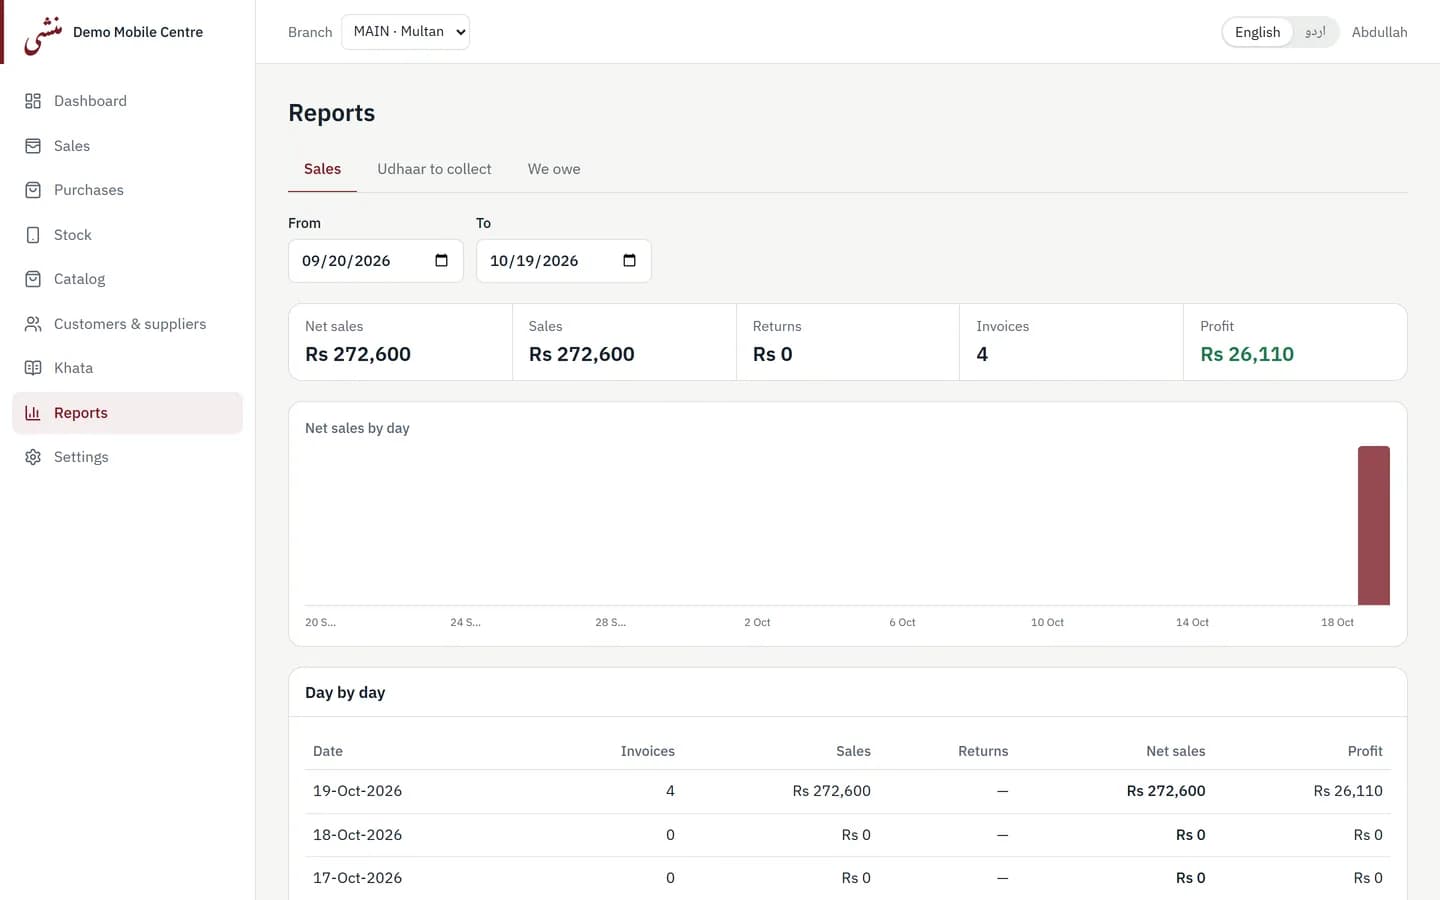Click the Net sales Rs 272,600 card
Image resolution: width=1440 pixels, height=900 pixels.
(x=400, y=342)
